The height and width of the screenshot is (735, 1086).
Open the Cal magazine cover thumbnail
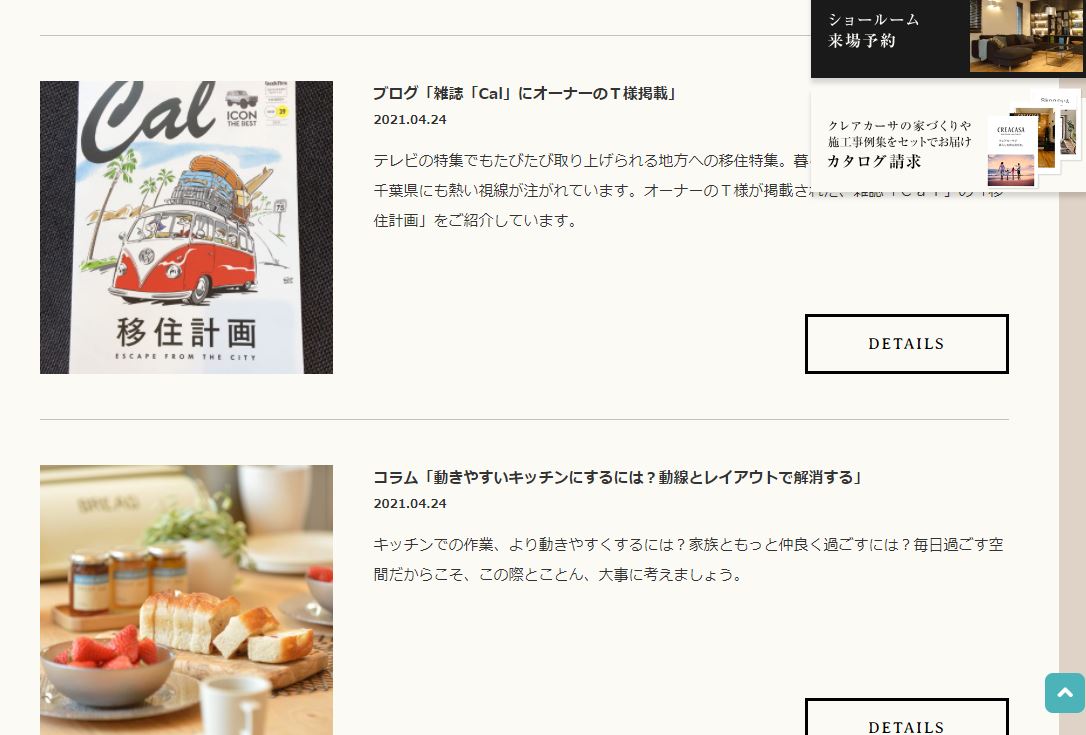tap(186, 227)
